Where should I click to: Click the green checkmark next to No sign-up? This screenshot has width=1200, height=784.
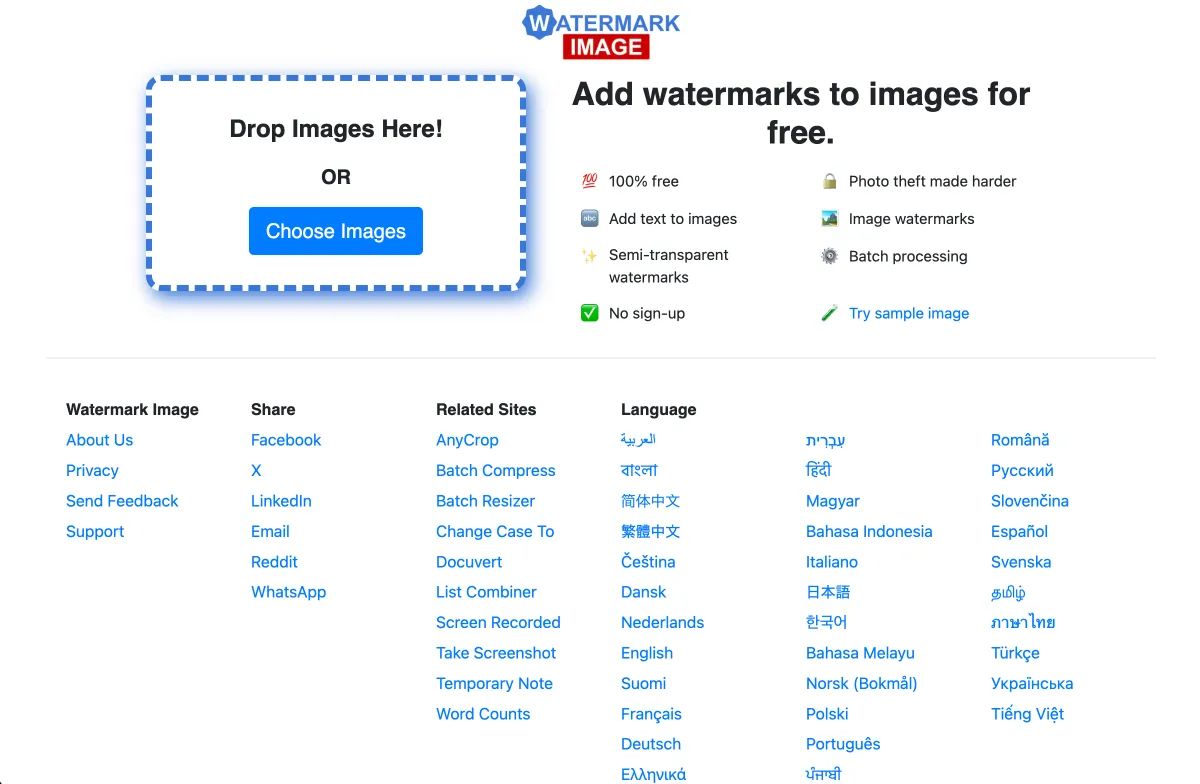589,313
